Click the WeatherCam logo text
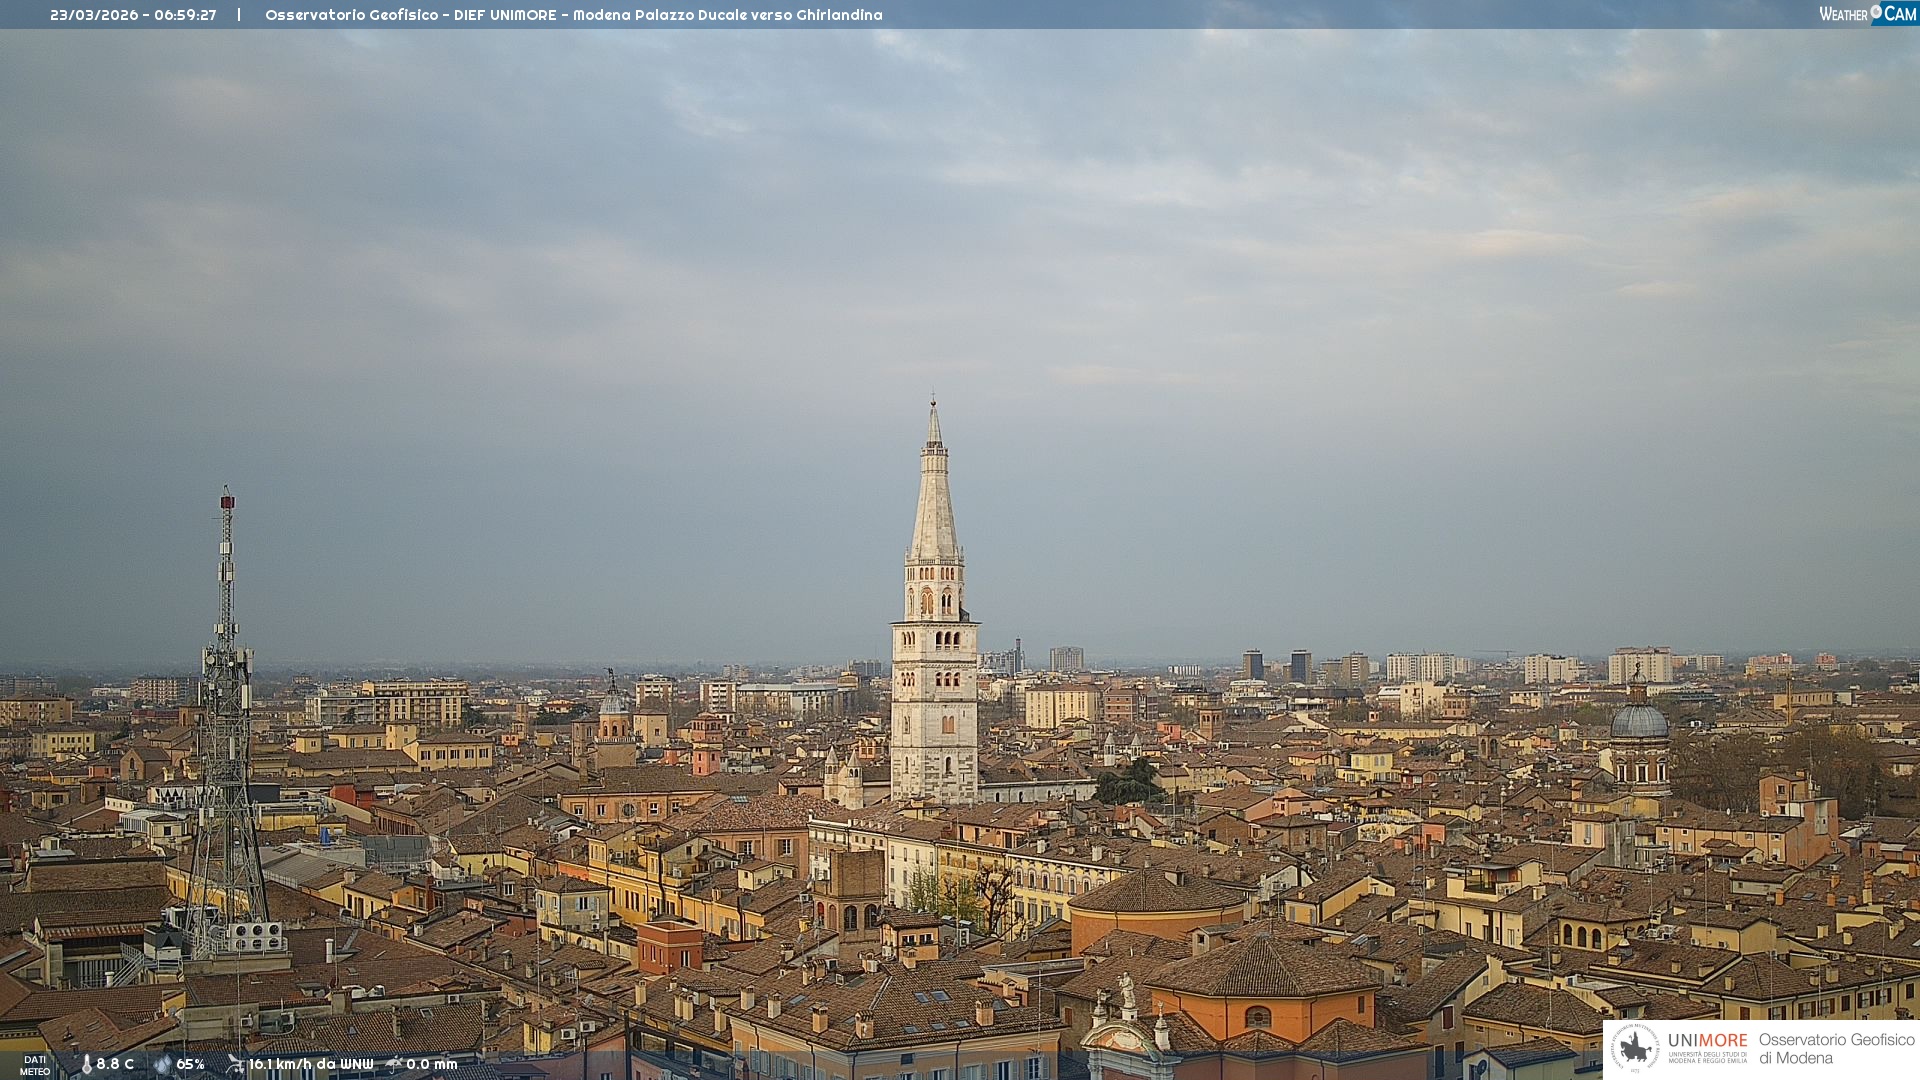 tap(1866, 14)
